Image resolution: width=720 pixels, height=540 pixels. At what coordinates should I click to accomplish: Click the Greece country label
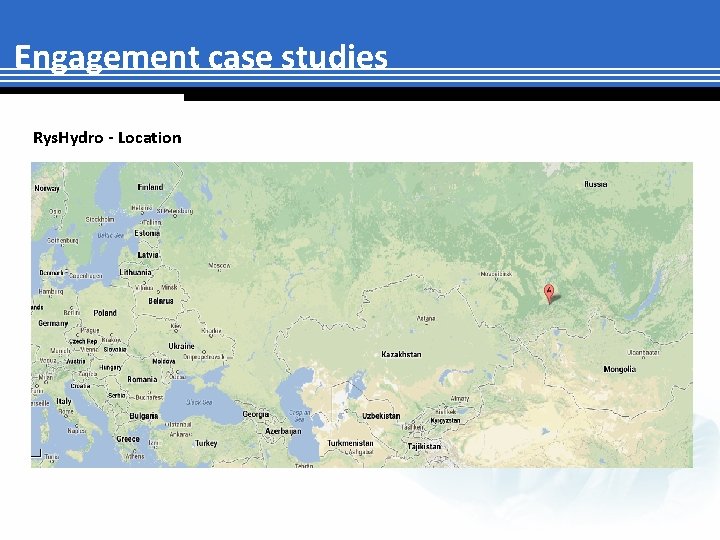pyautogui.click(x=128, y=439)
